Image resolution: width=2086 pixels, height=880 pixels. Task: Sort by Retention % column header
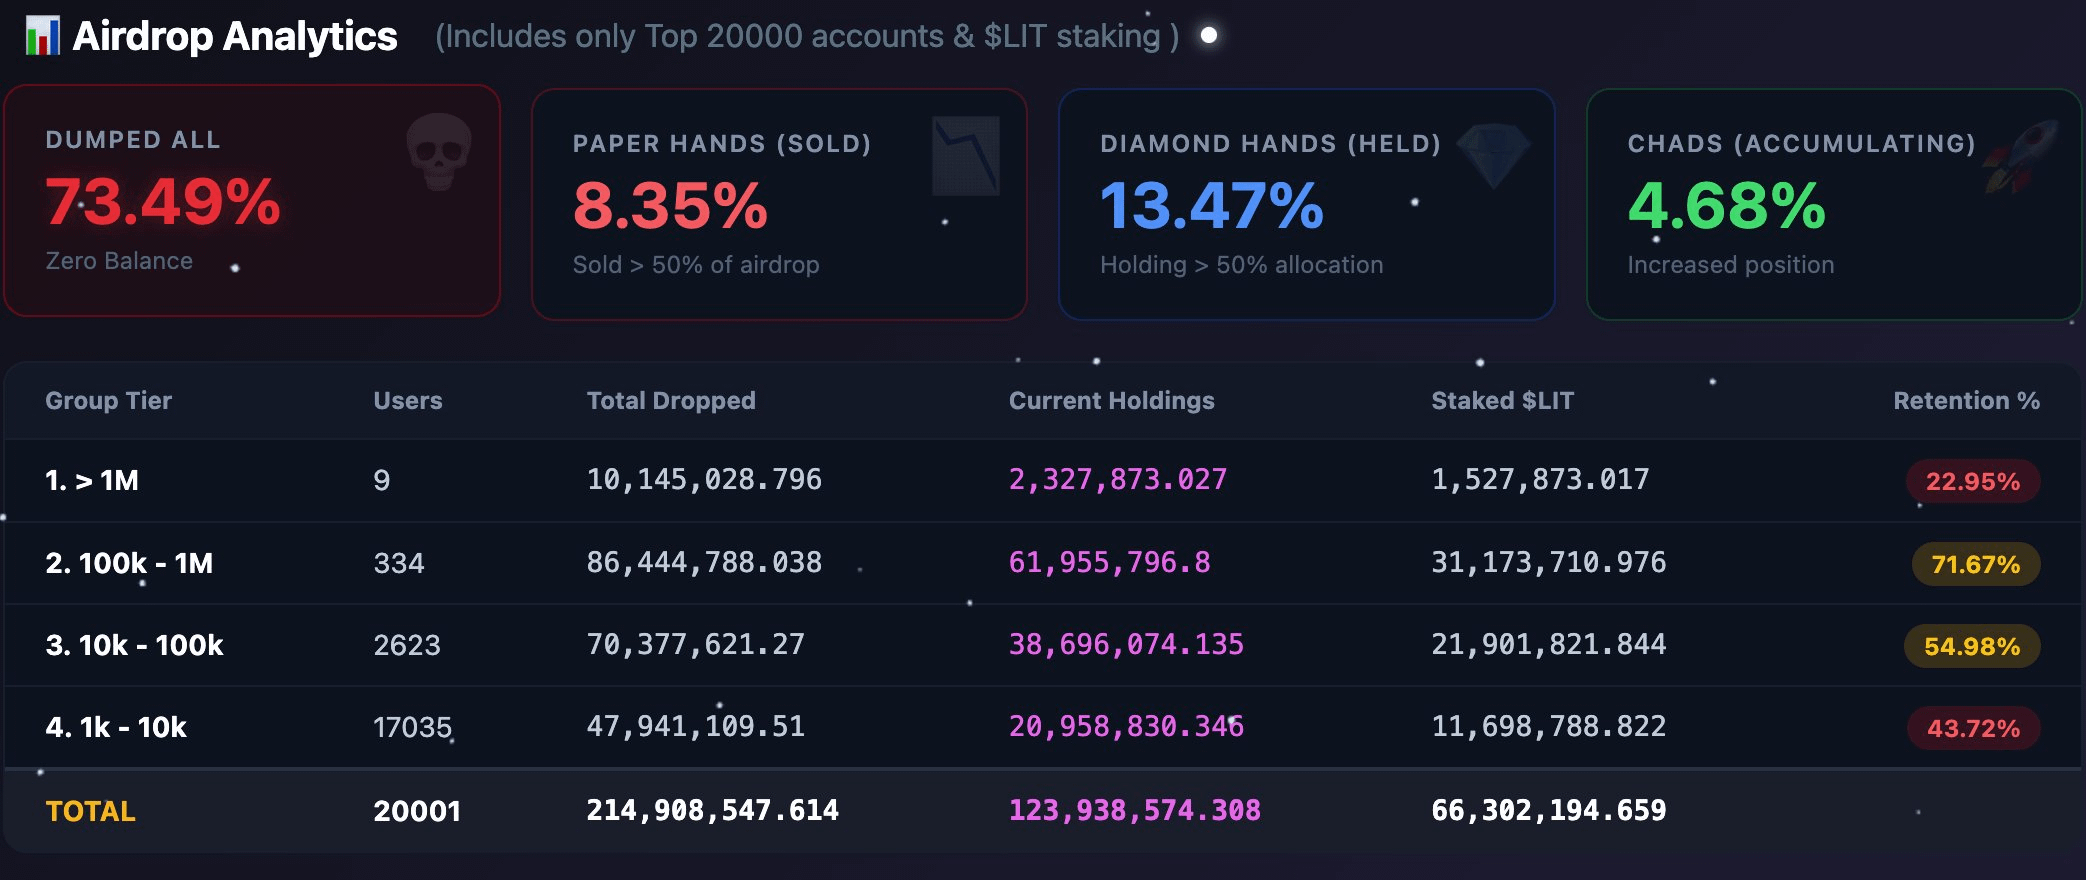click(x=1965, y=401)
